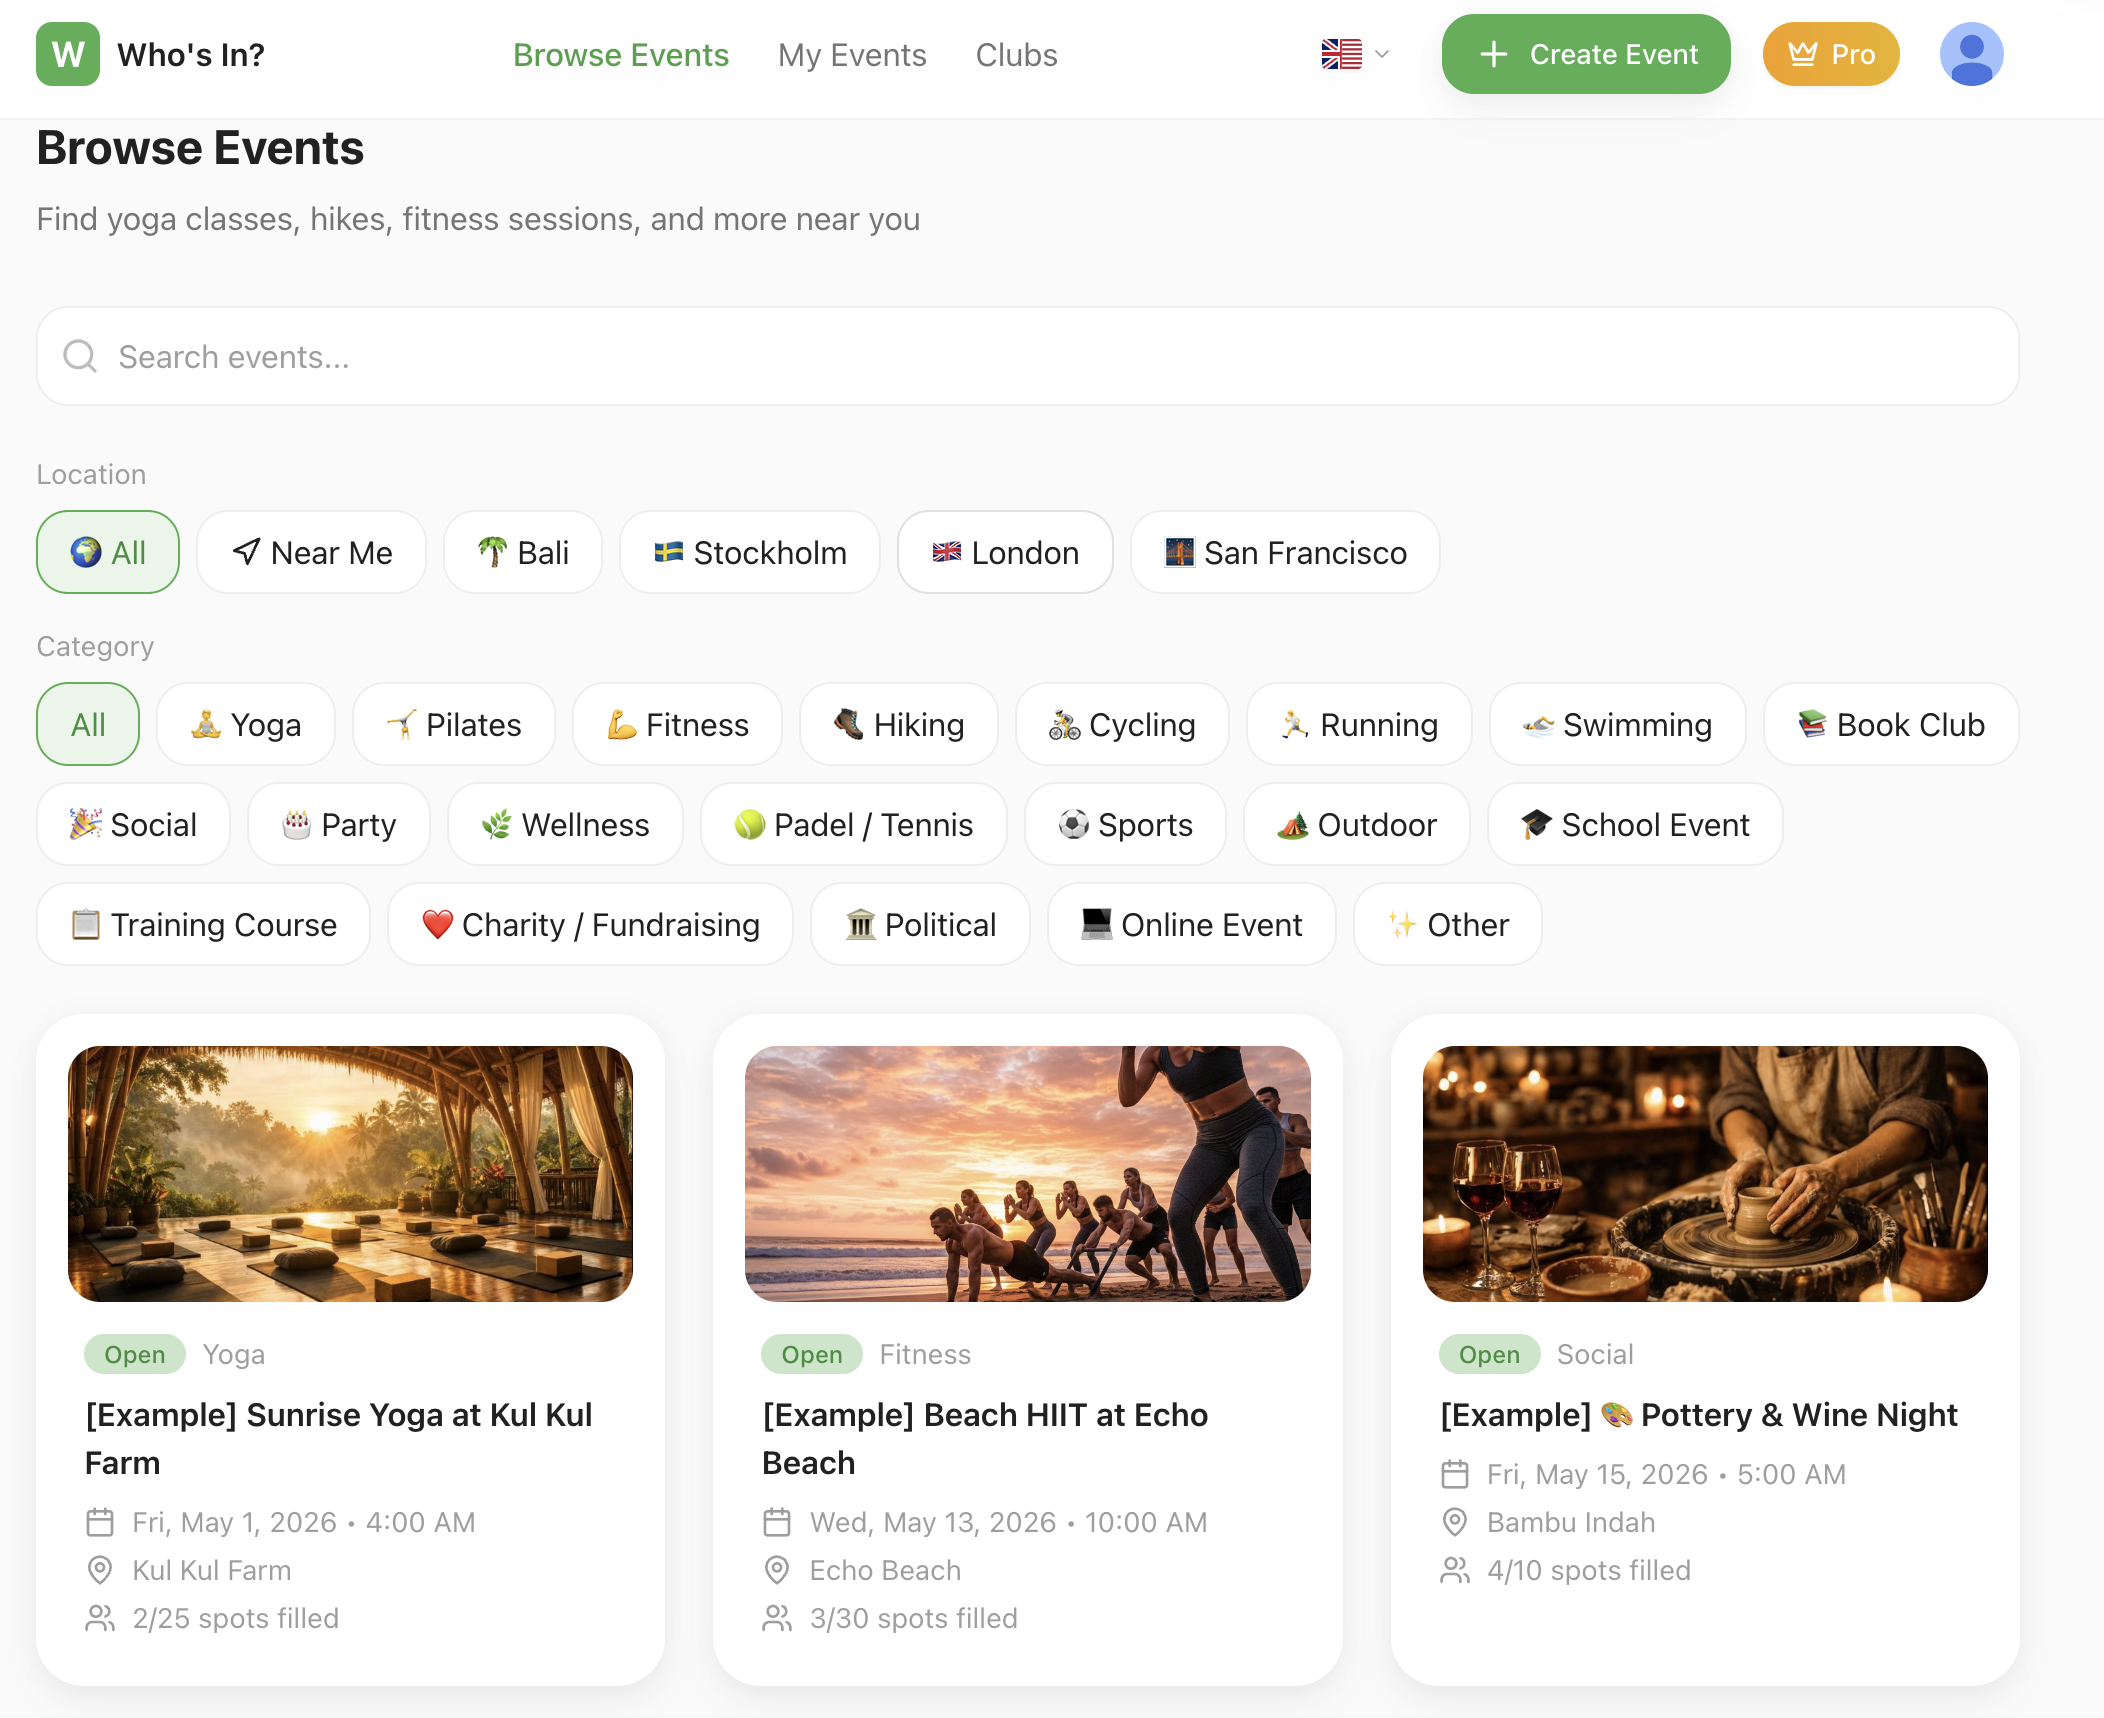2104x1718 pixels.
Task: Choose the Cycling category chip
Action: tap(1122, 724)
